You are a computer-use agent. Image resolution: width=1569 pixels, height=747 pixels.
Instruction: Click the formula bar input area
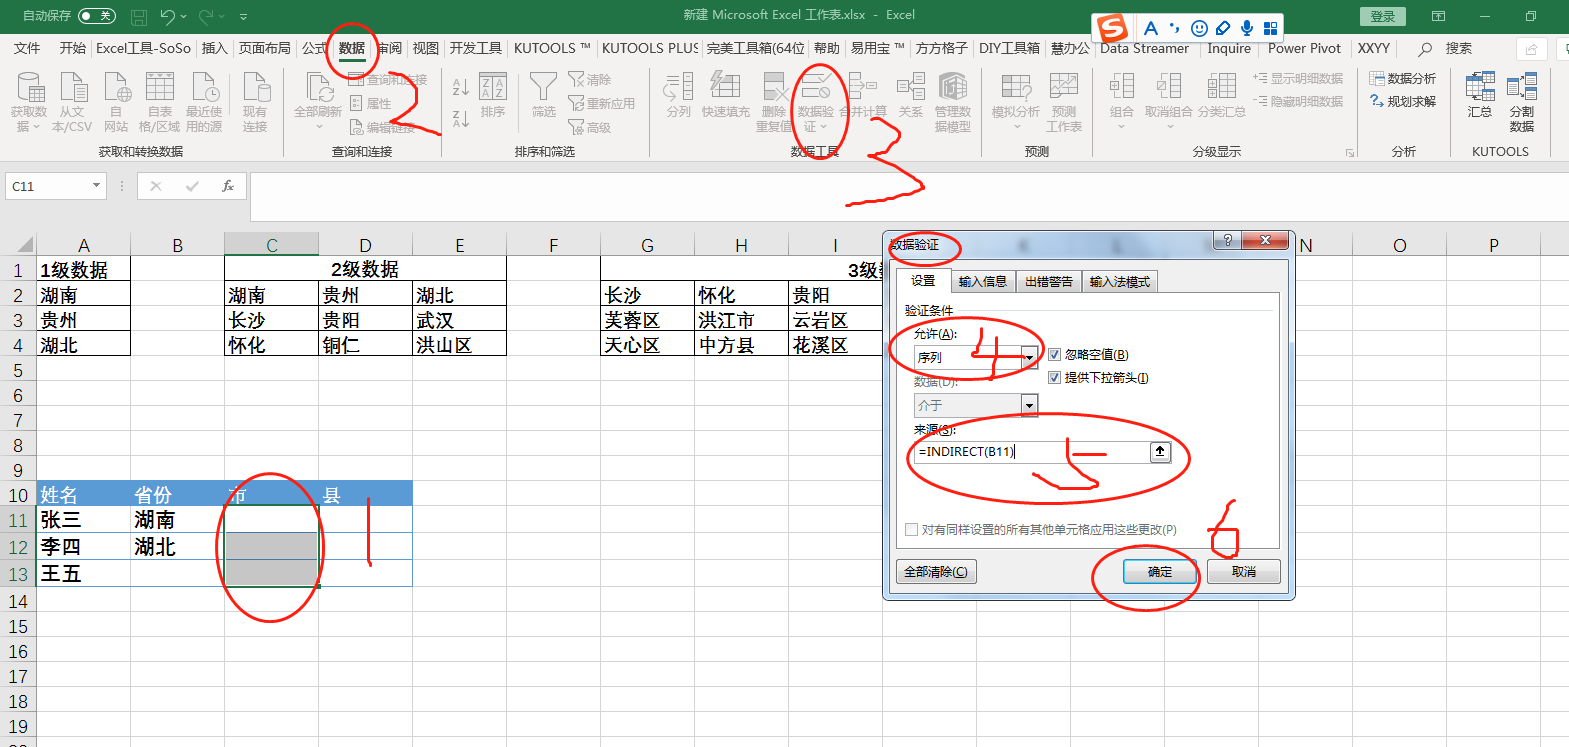point(909,196)
